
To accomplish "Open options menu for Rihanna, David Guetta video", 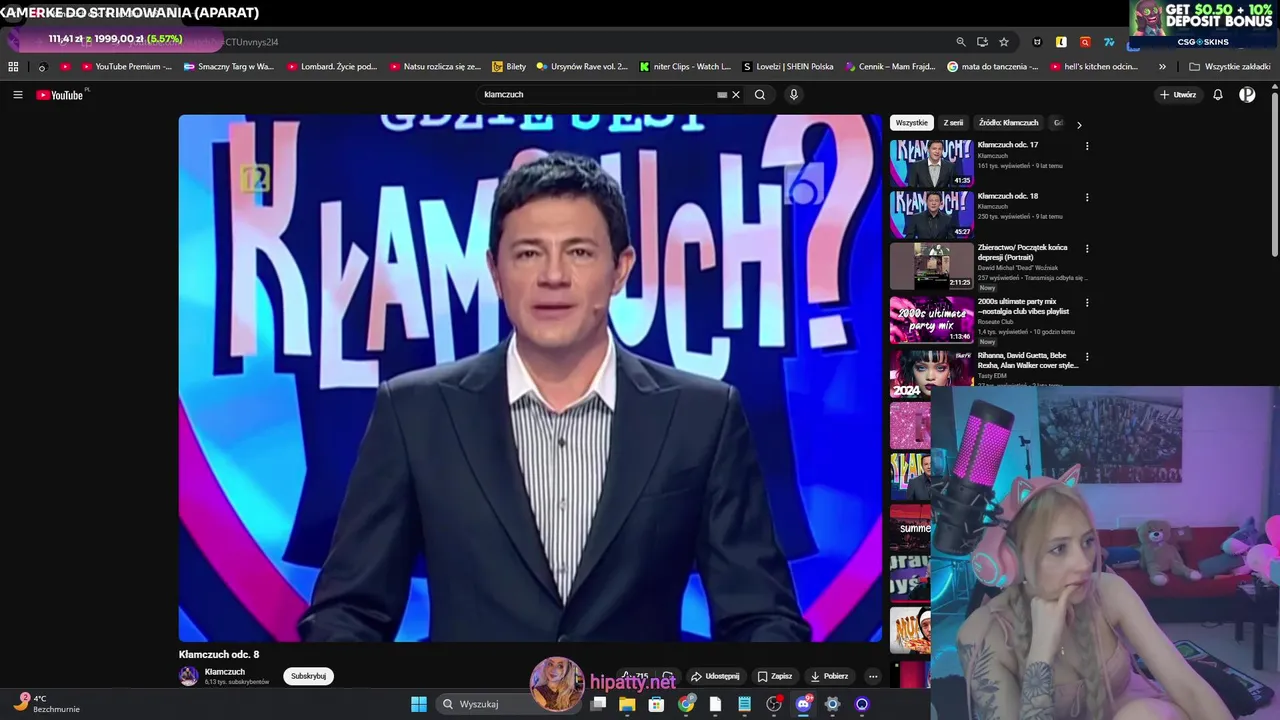I will (x=1087, y=356).
